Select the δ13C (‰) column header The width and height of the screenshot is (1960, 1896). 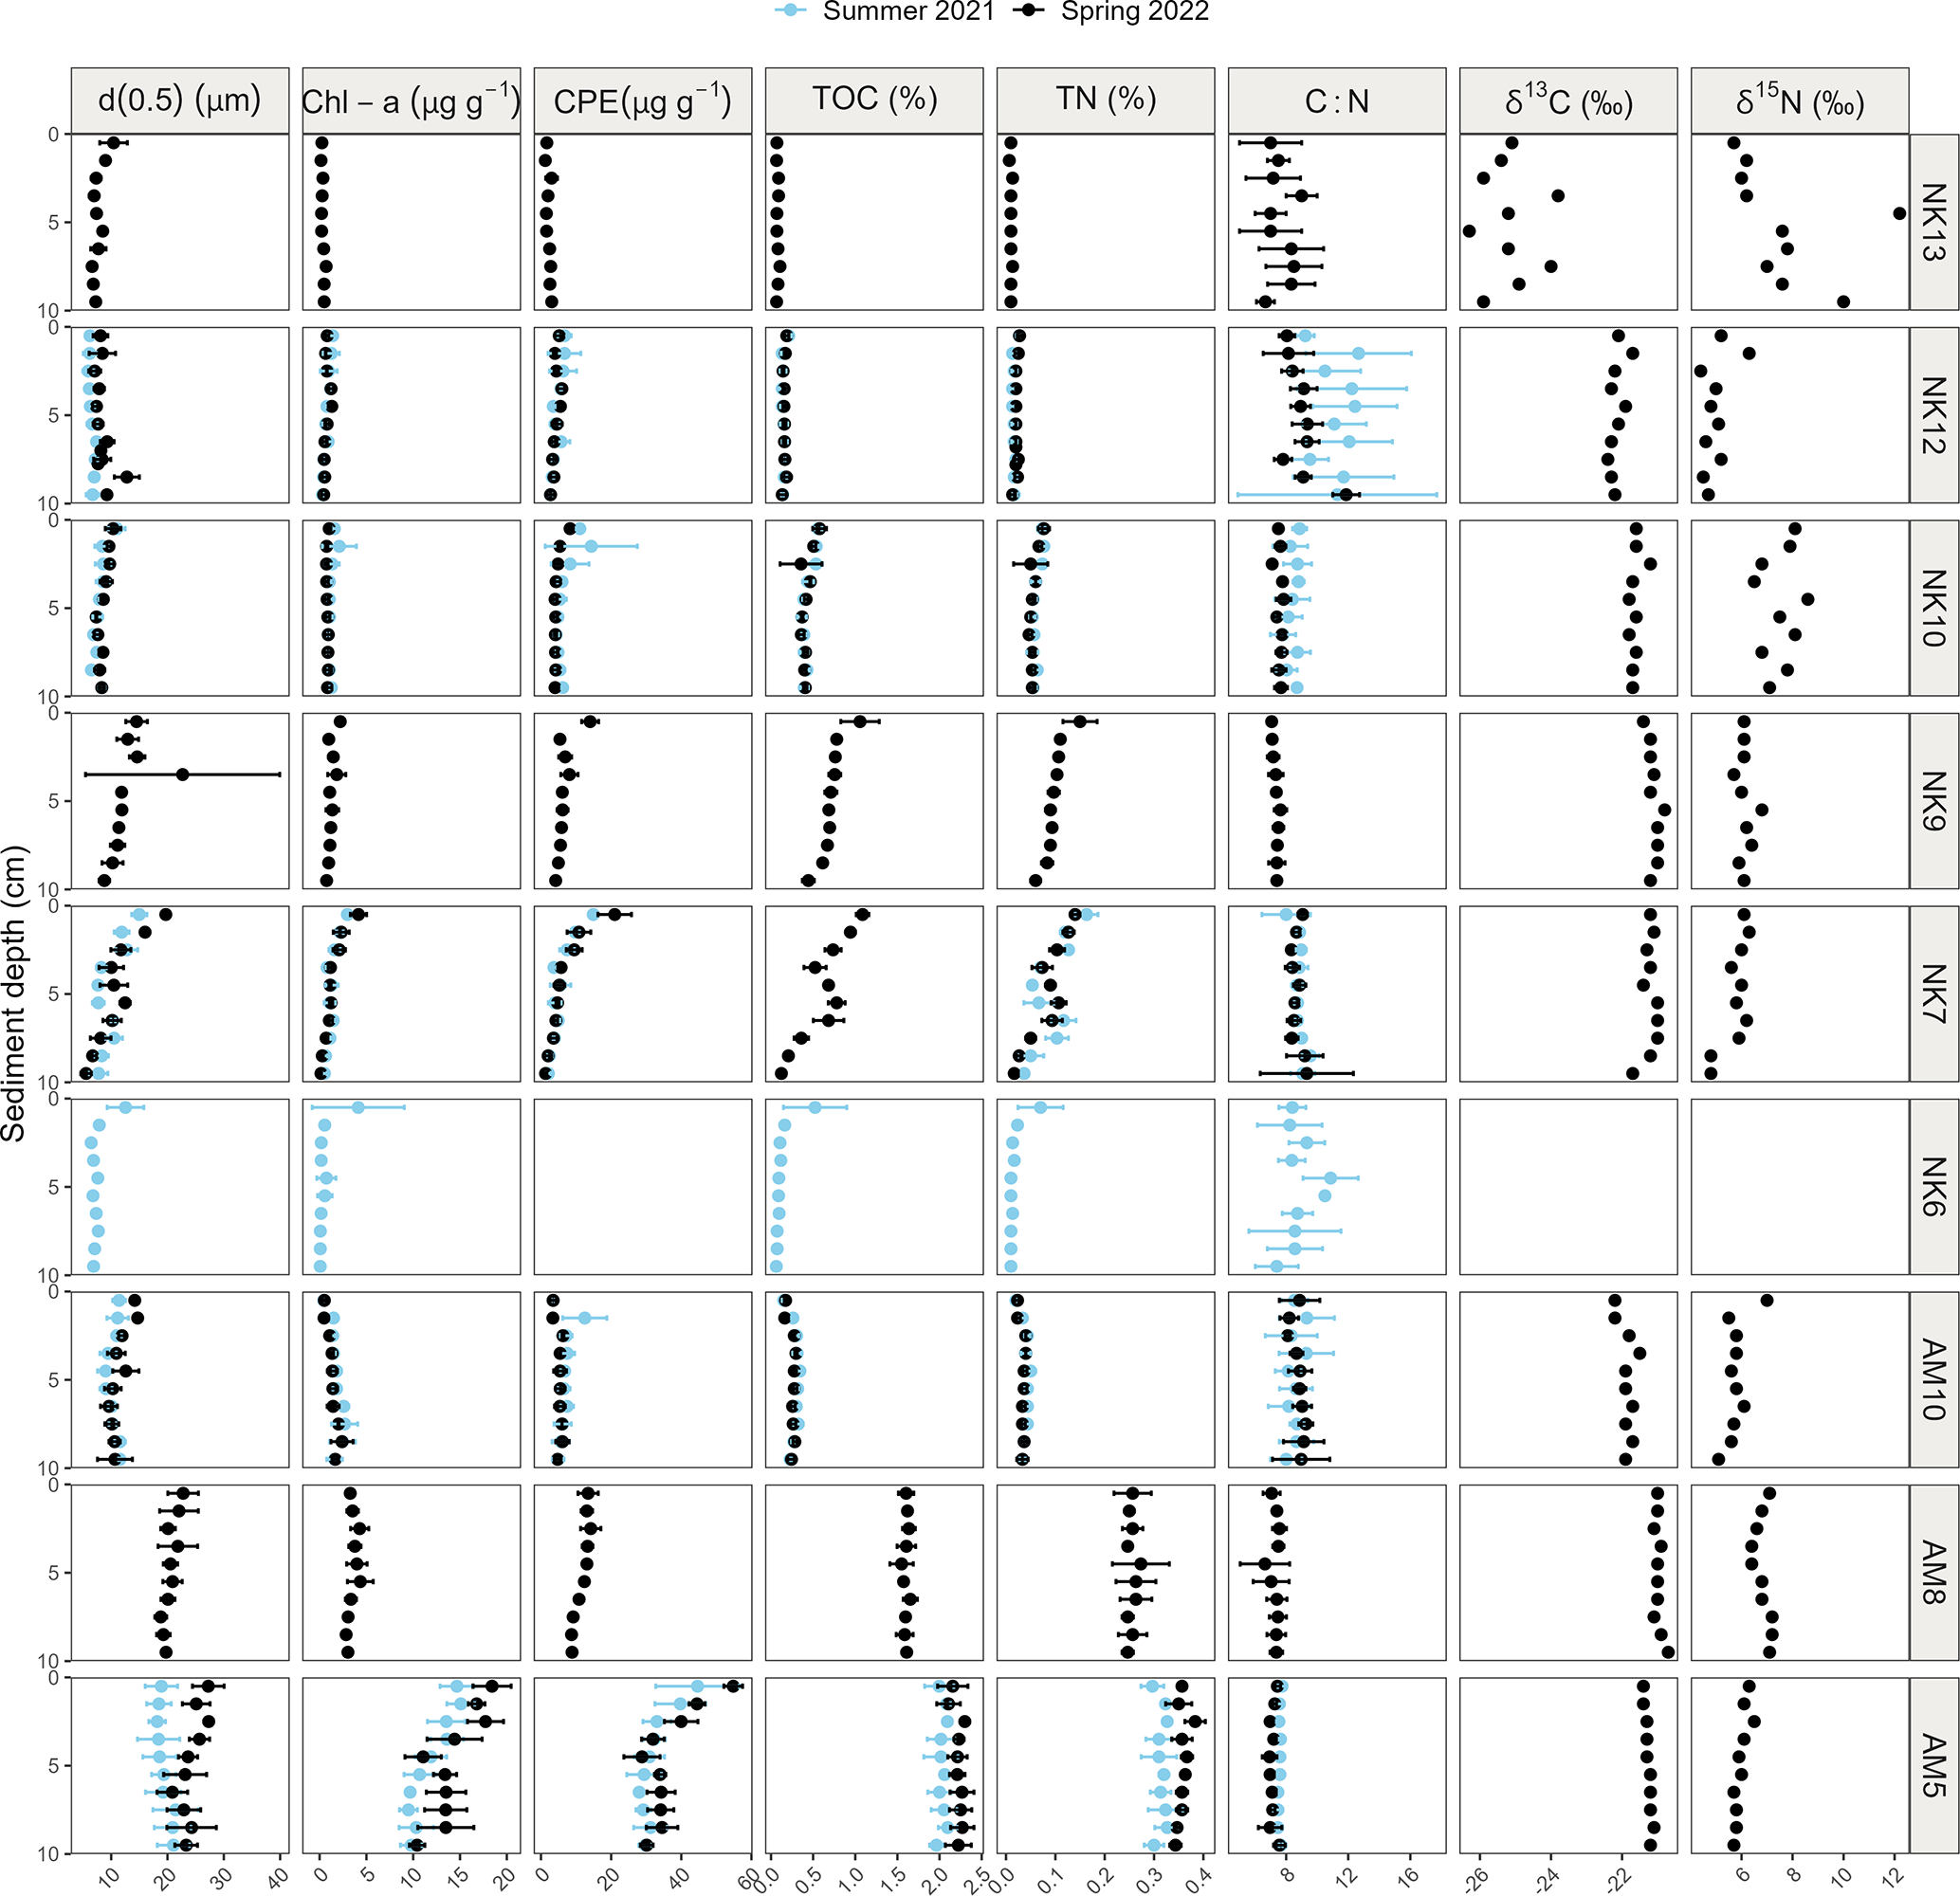[x=1568, y=100]
